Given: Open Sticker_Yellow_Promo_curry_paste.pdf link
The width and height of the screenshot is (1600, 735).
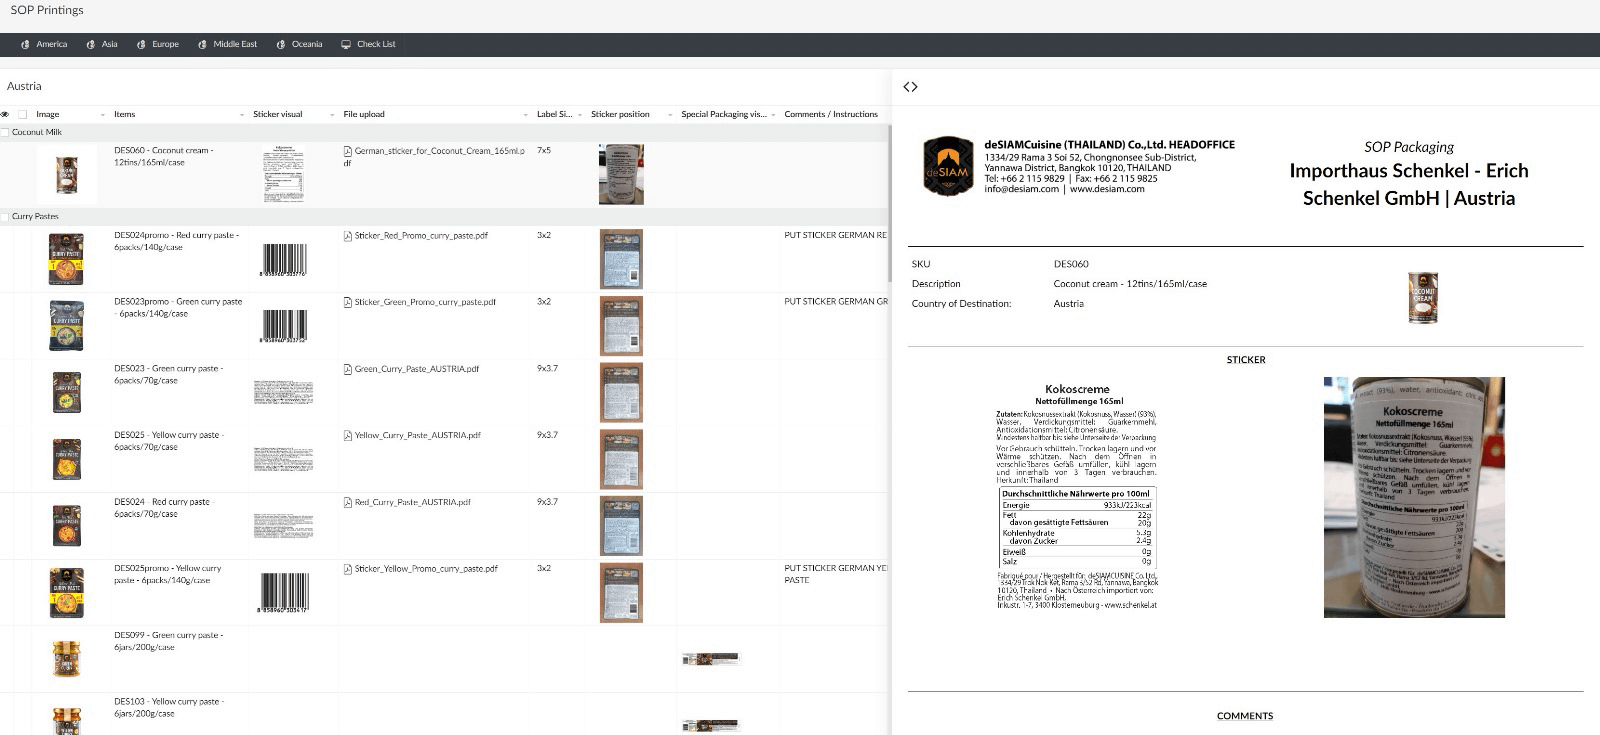Looking at the screenshot, I should click(x=426, y=569).
